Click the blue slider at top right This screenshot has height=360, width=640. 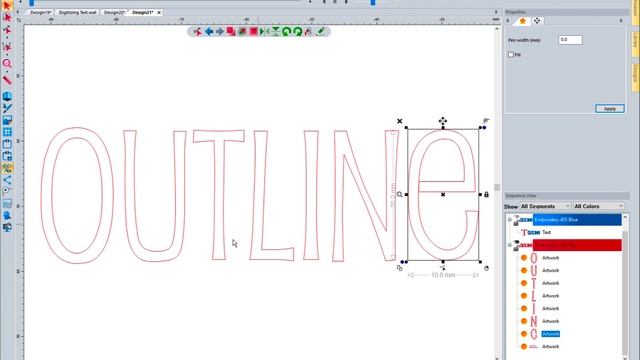pyautogui.click(x=373, y=2)
